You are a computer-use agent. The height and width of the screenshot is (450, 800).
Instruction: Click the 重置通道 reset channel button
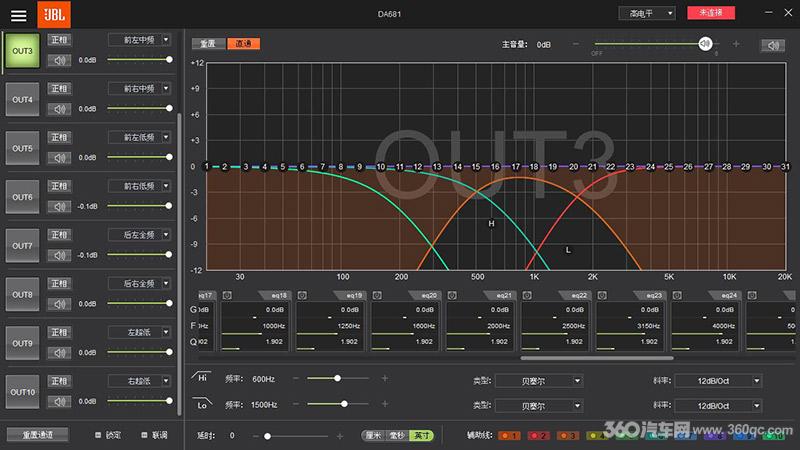[37, 435]
